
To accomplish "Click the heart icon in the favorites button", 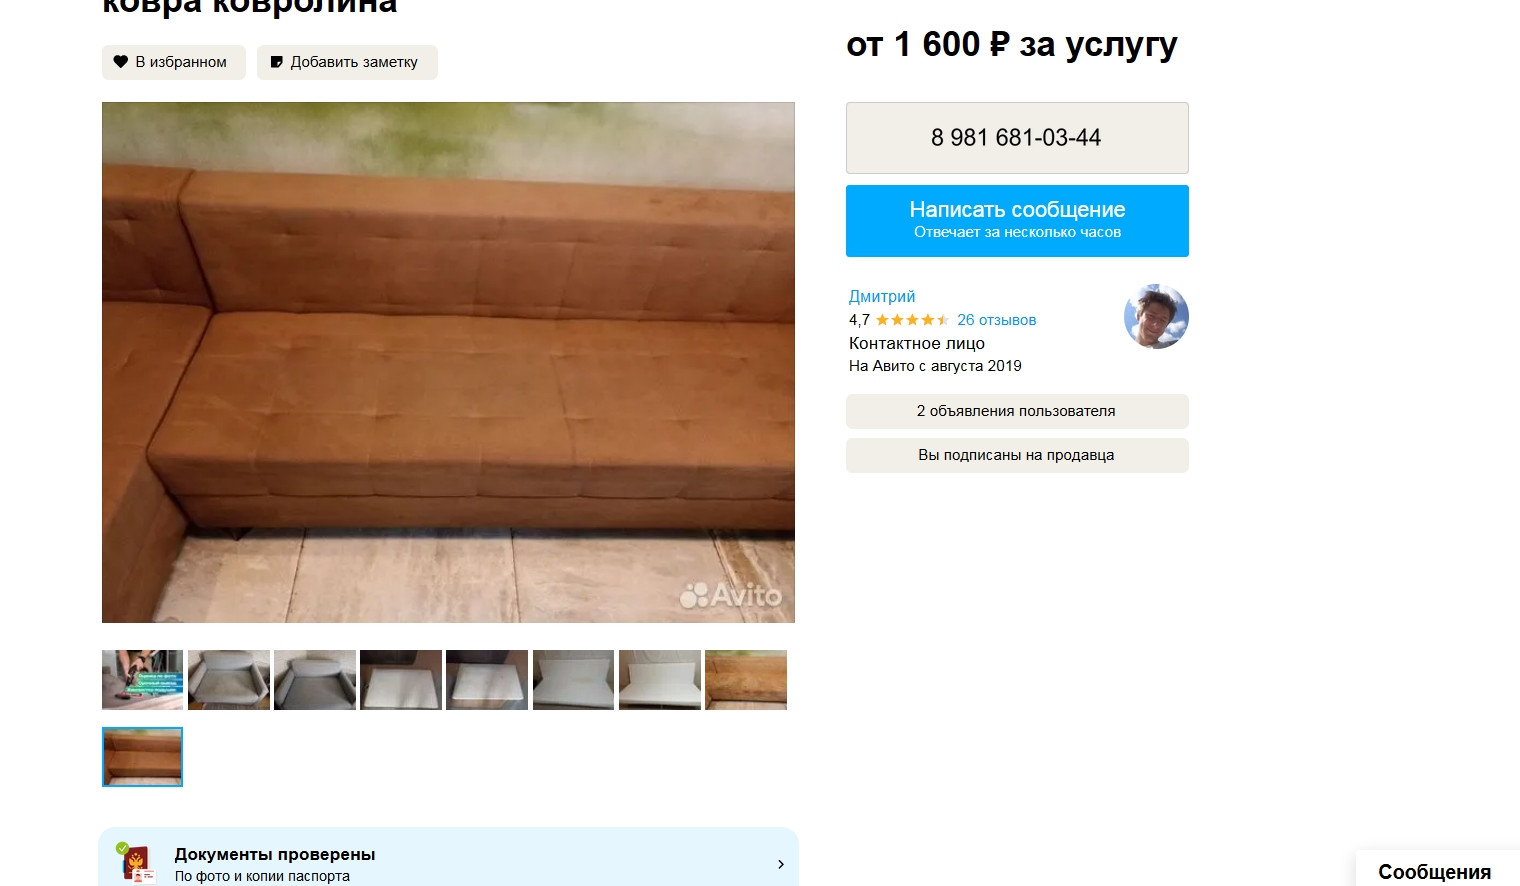I will pyautogui.click(x=121, y=62).
